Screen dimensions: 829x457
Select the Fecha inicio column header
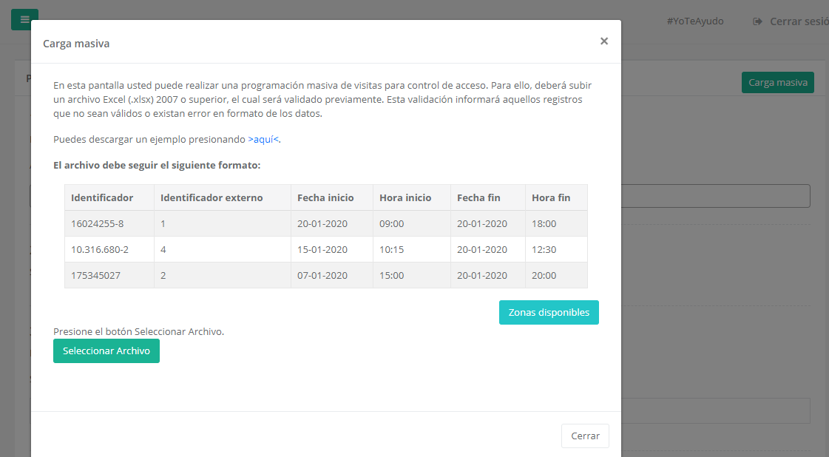325,198
